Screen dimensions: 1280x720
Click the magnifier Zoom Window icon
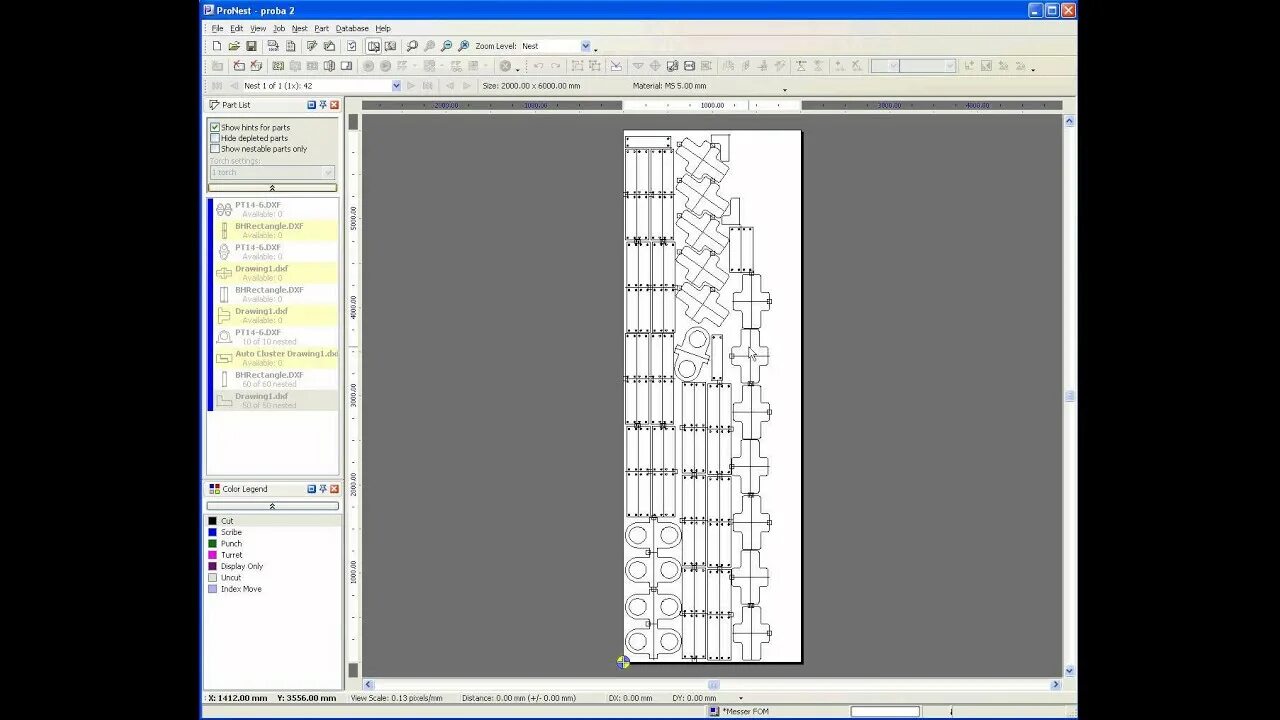pyautogui.click(x=412, y=46)
